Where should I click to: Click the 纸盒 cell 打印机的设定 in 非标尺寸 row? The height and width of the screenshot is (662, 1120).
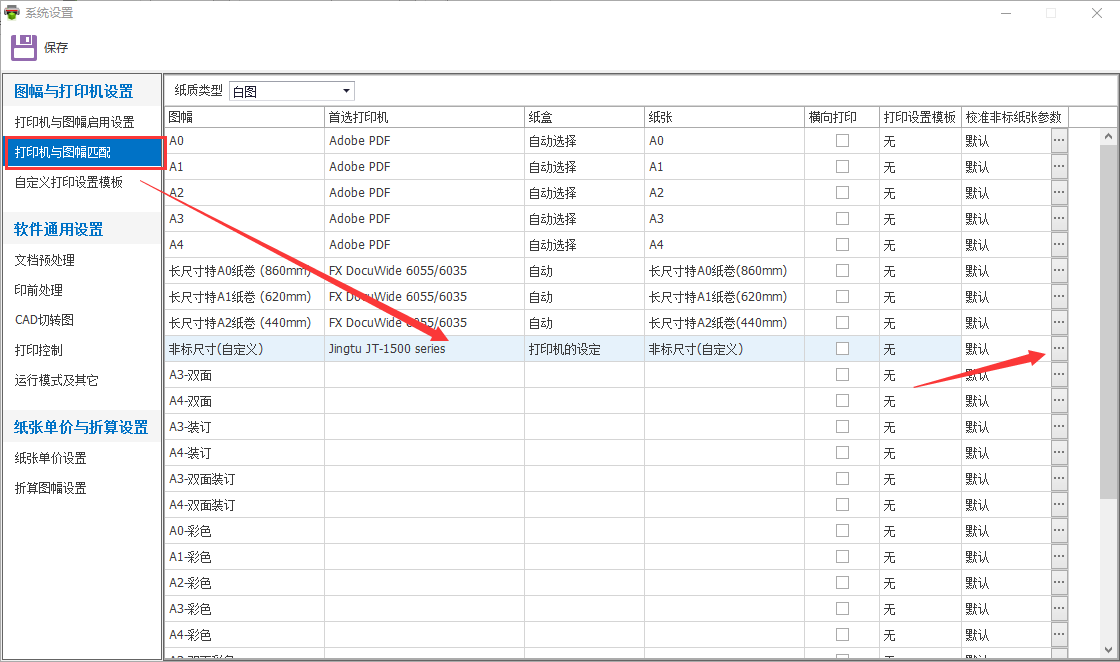pyautogui.click(x=583, y=349)
